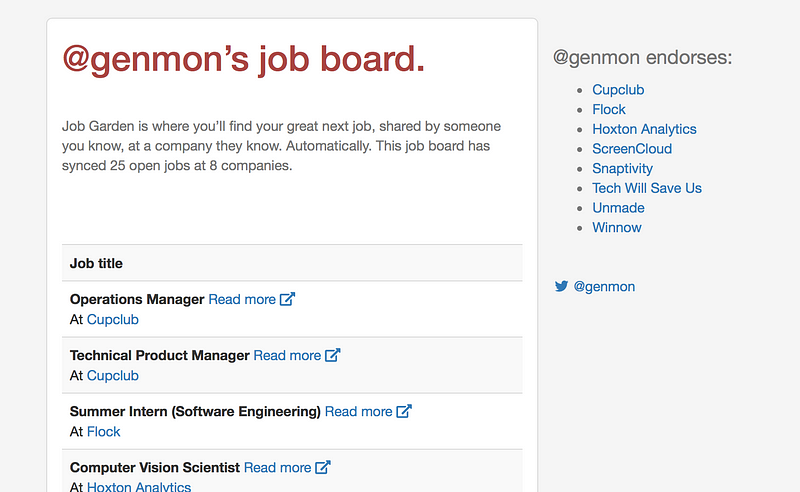This screenshot has width=800, height=492.
Task: Open Tech Will Save Us link
Action: (x=646, y=188)
